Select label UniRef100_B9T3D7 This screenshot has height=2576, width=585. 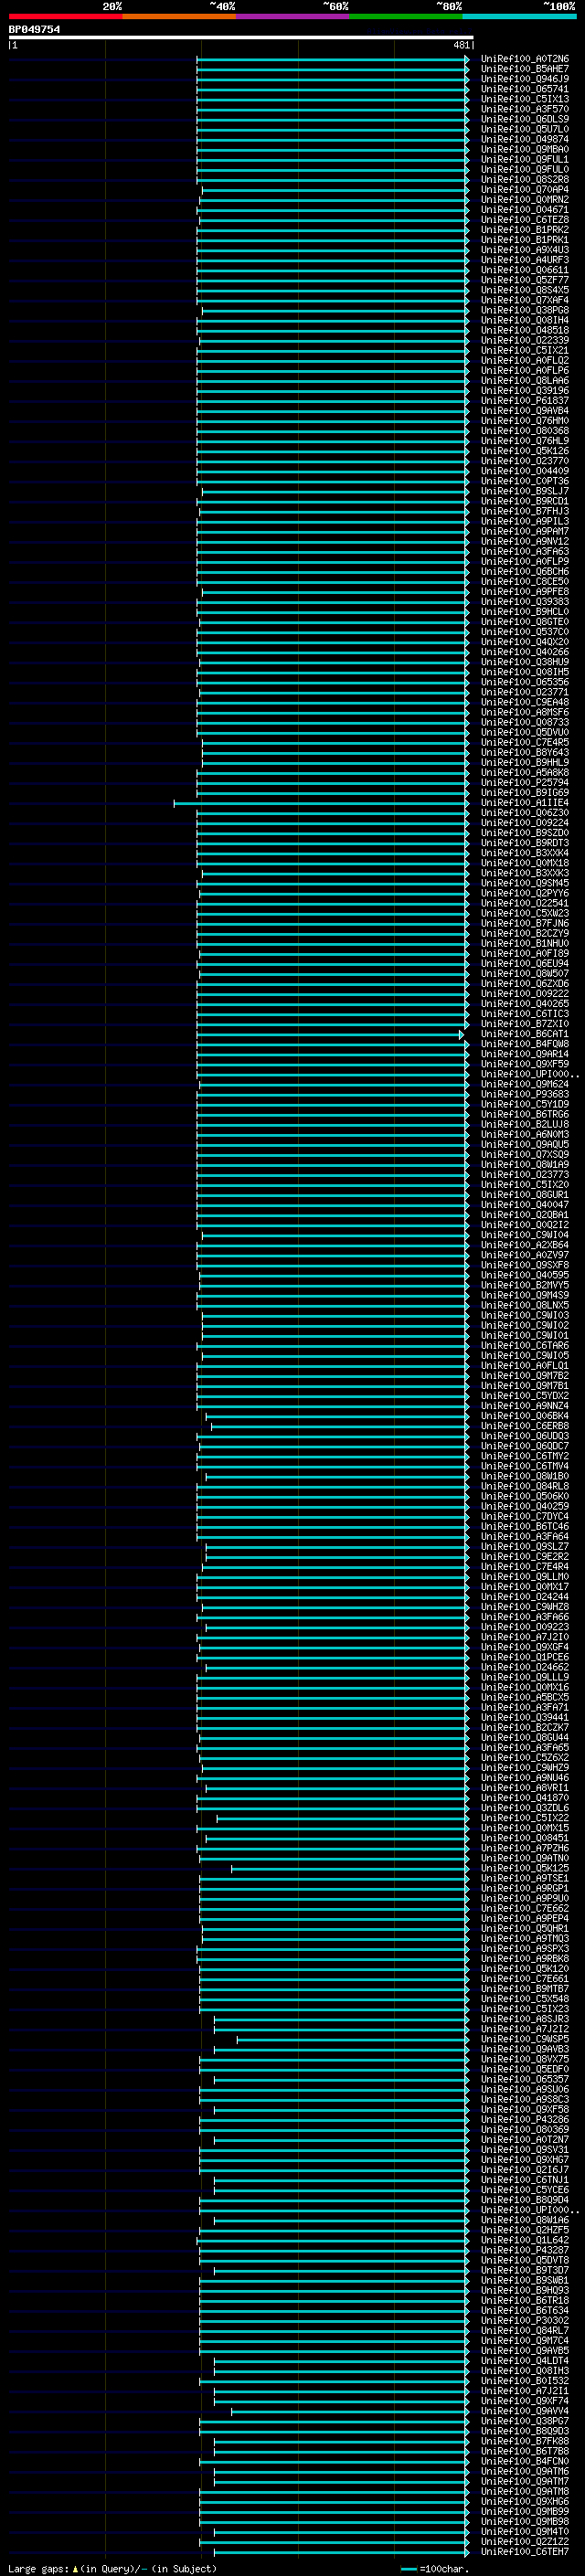click(x=524, y=2270)
